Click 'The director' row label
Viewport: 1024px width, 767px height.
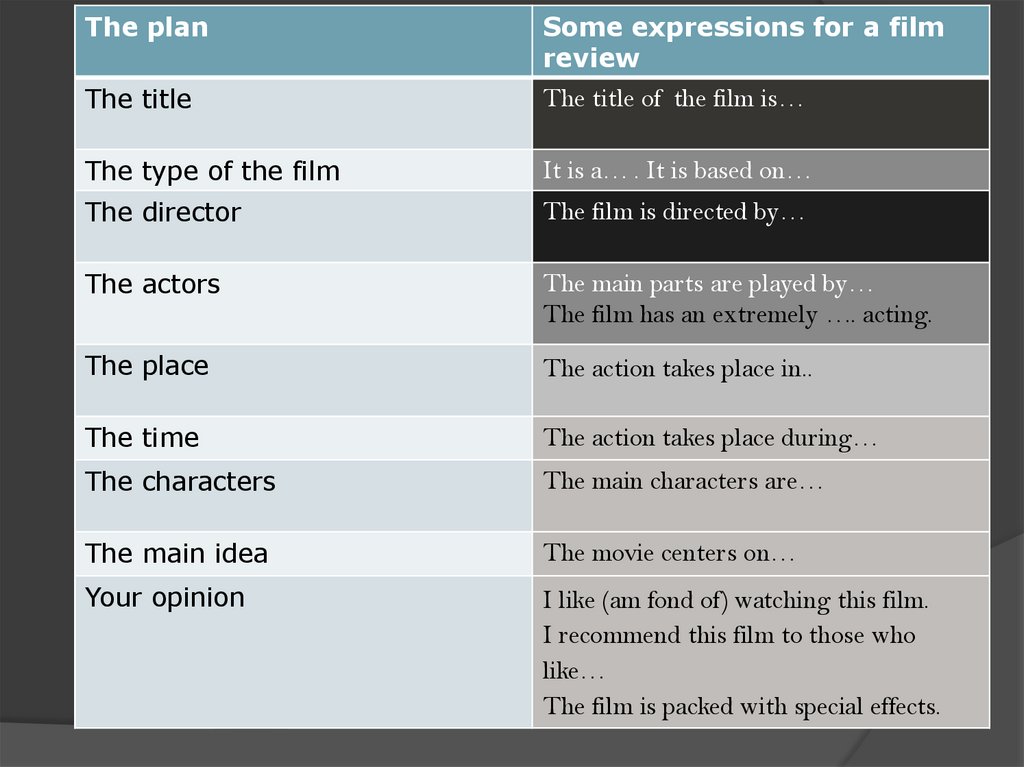point(163,212)
